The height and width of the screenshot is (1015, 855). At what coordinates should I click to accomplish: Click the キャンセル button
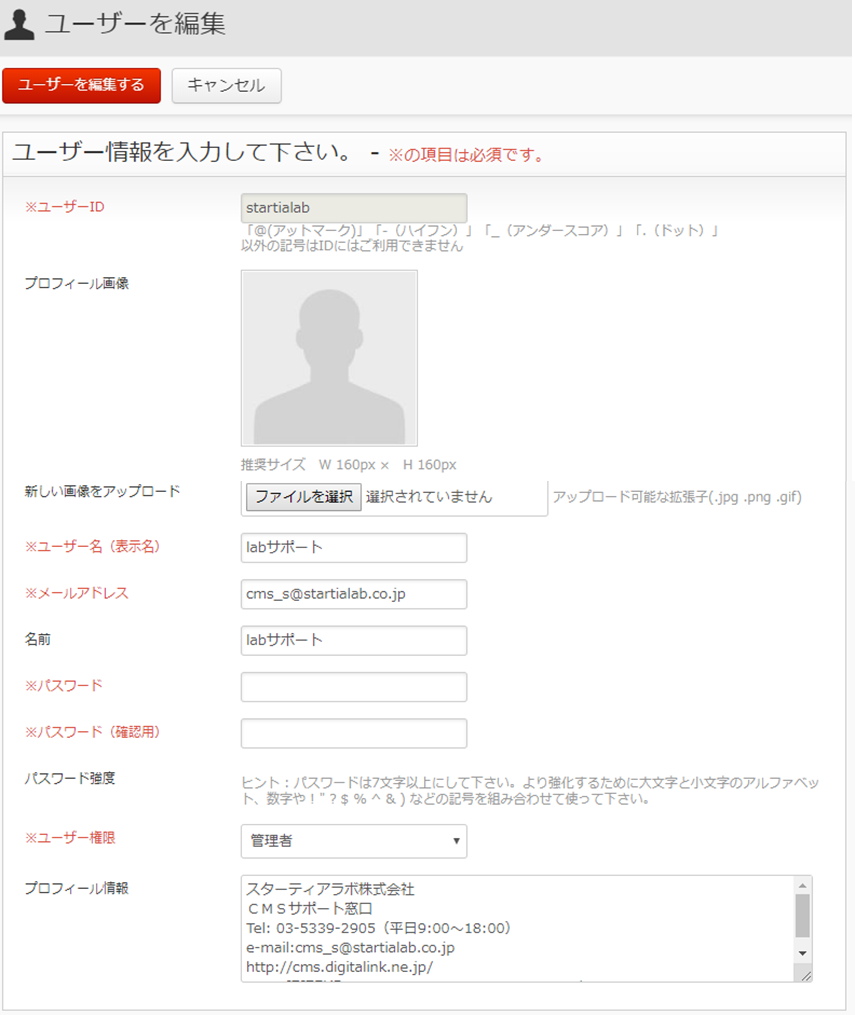tap(227, 85)
